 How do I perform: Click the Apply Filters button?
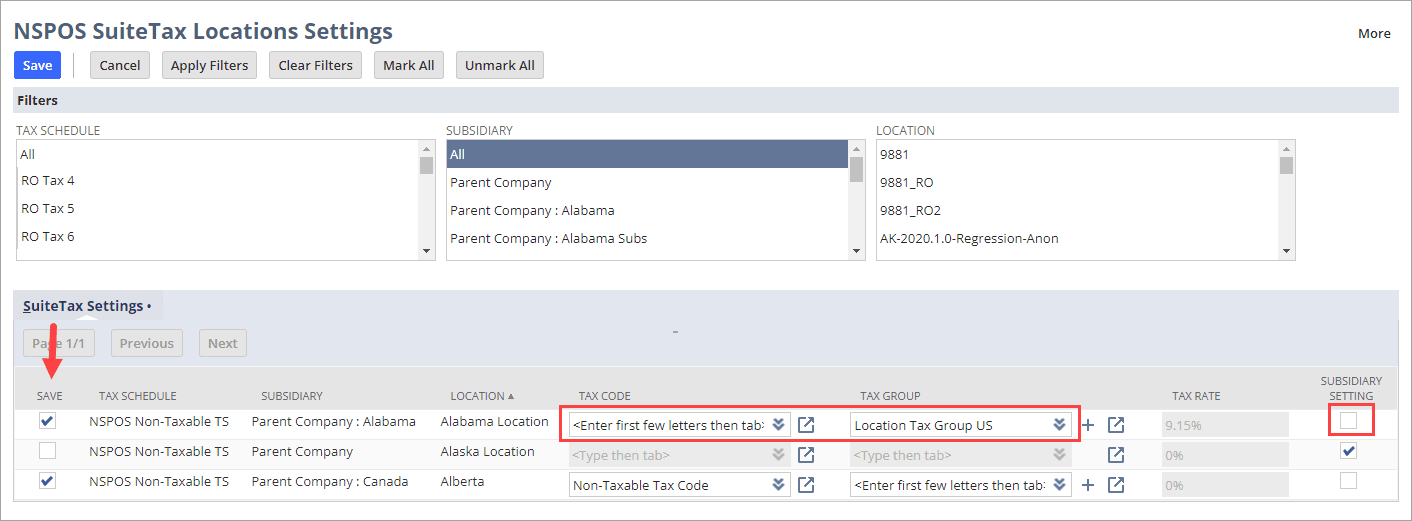pos(209,65)
